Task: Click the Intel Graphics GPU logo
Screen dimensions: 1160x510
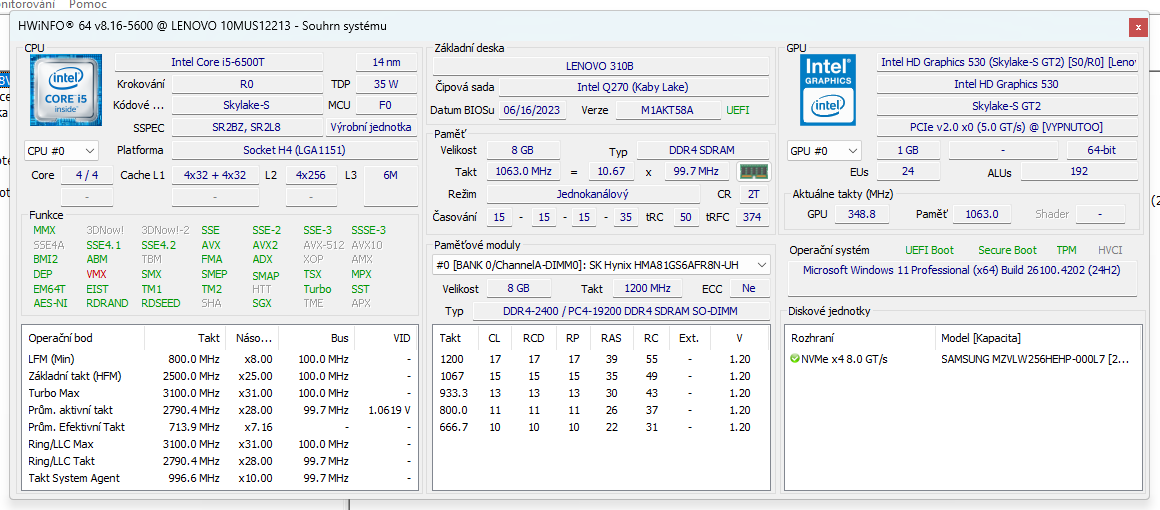Action: point(829,89)
